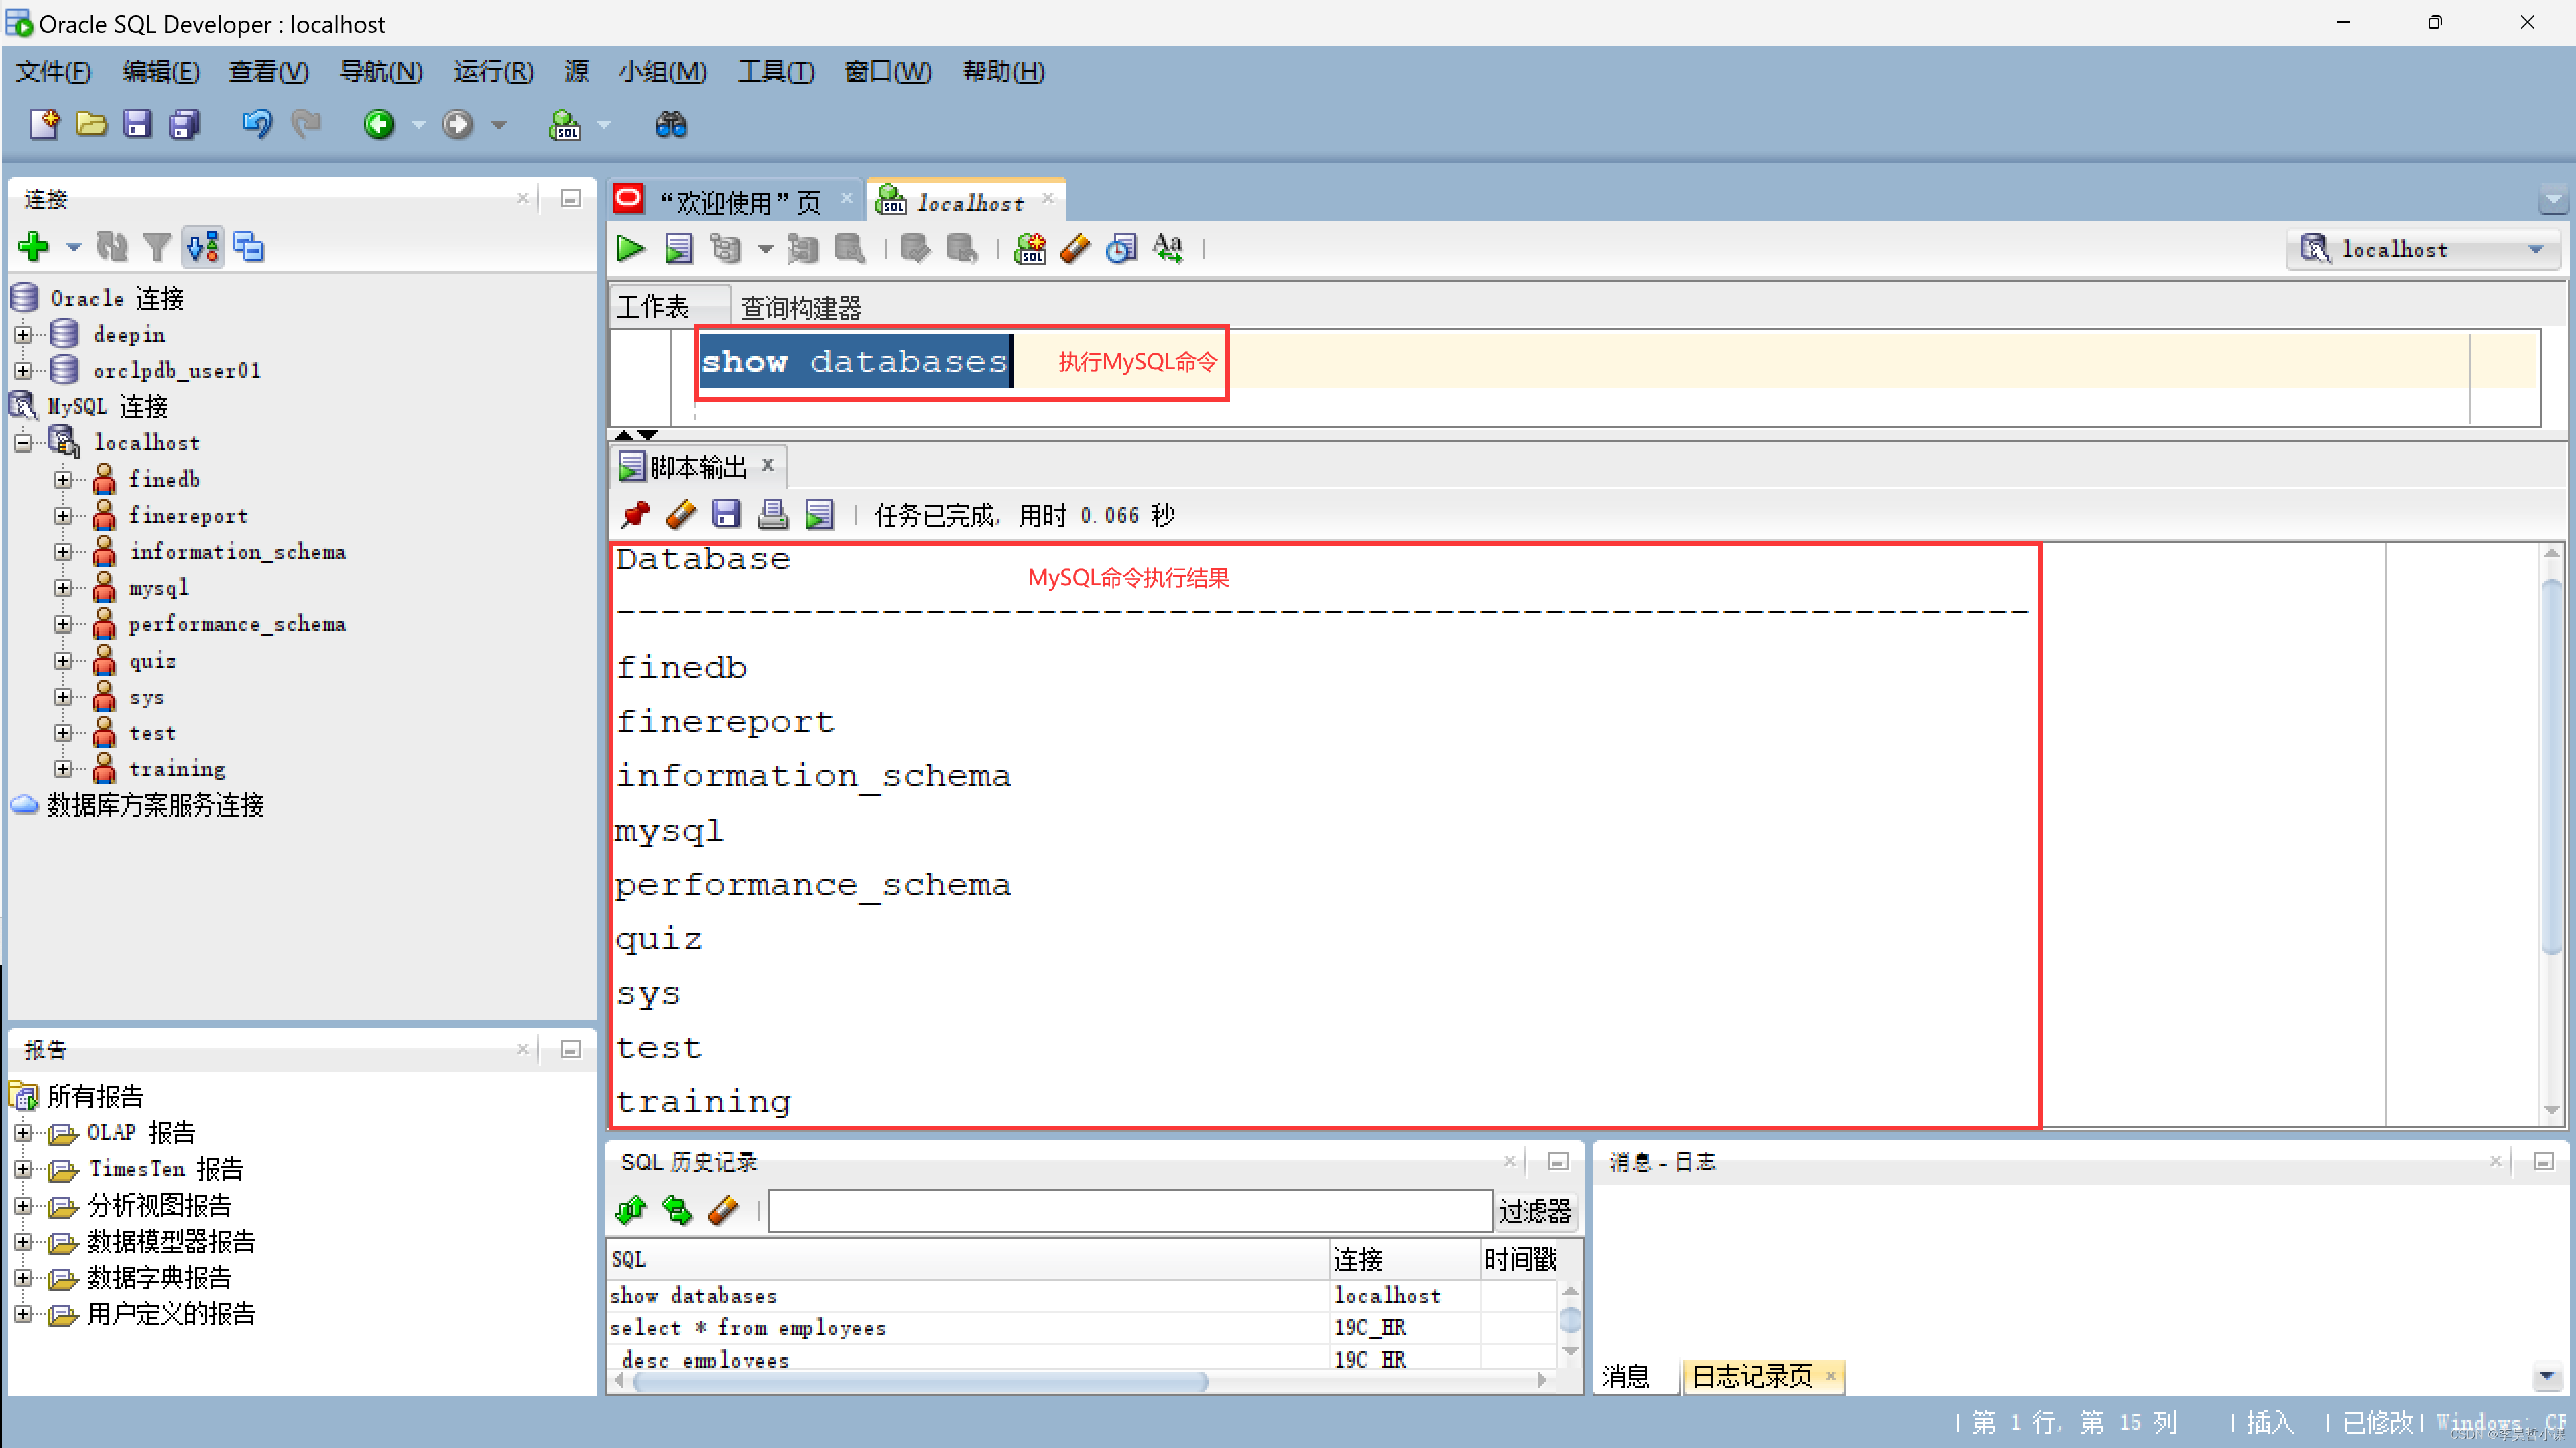The height and width of the screenshot is (1448, 2576).
Task: Click the Save All toolbar icon
Action: pos(185,124)
